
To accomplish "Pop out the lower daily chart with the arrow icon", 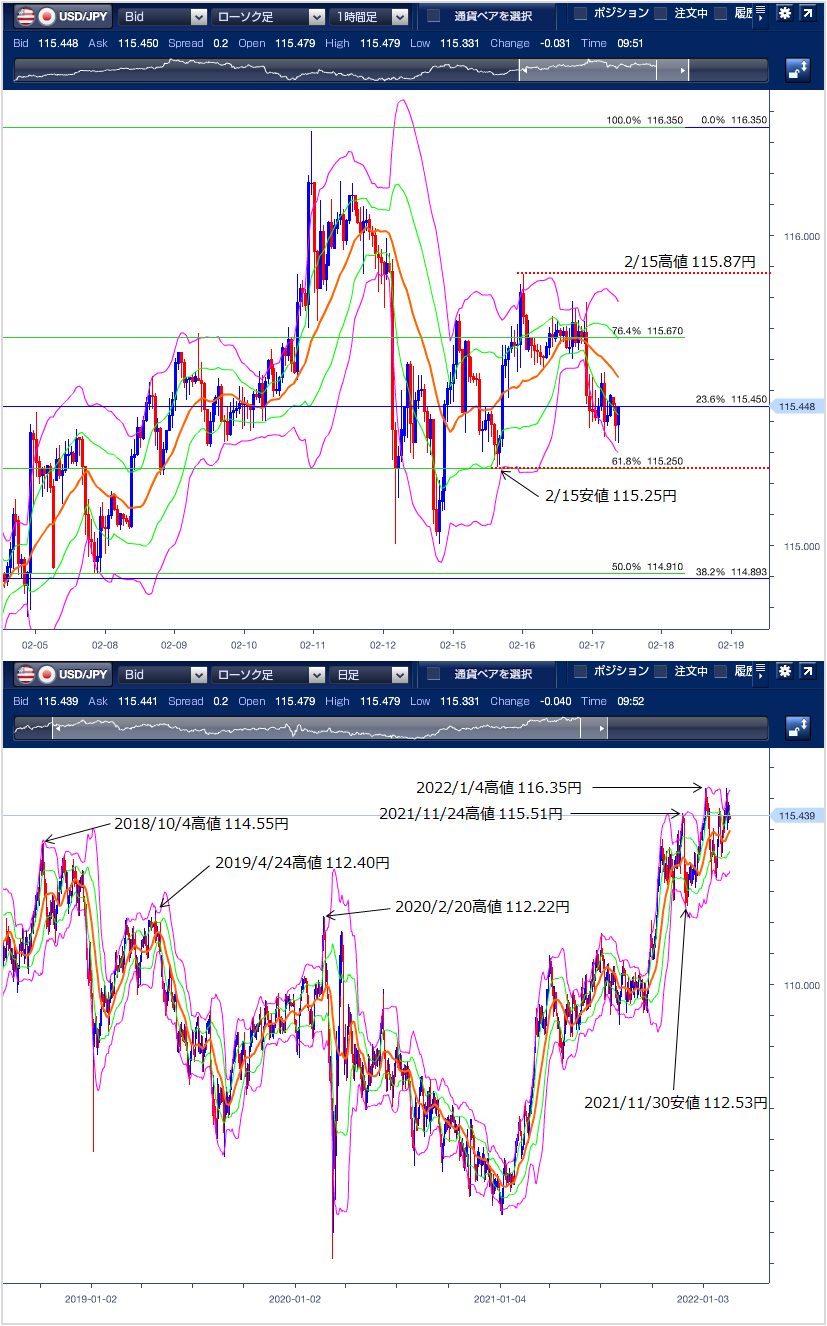I will (x=807, y=672).
